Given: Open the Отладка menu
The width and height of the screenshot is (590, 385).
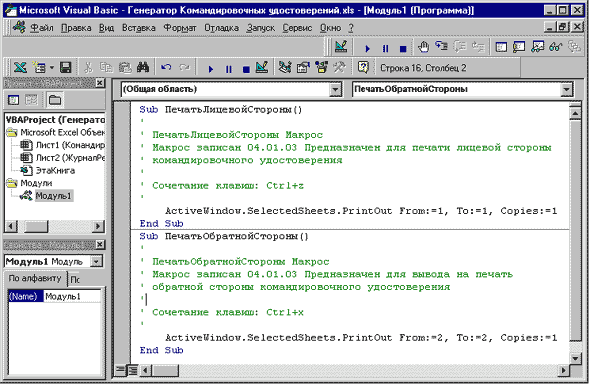Looking at the screenshot, I should [221, 28].
